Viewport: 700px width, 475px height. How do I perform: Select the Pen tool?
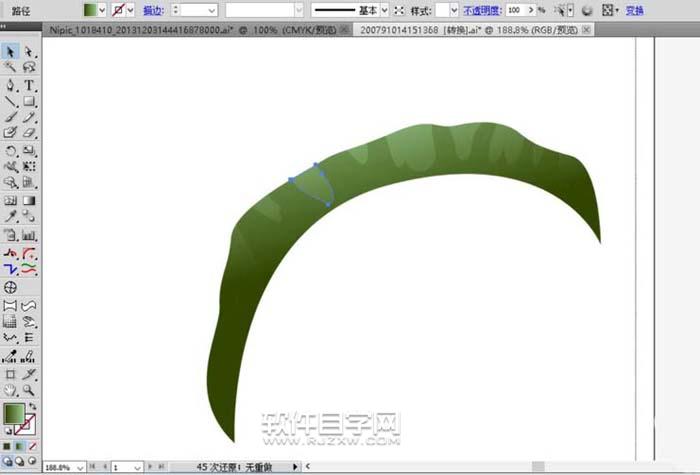coord(10,85)
